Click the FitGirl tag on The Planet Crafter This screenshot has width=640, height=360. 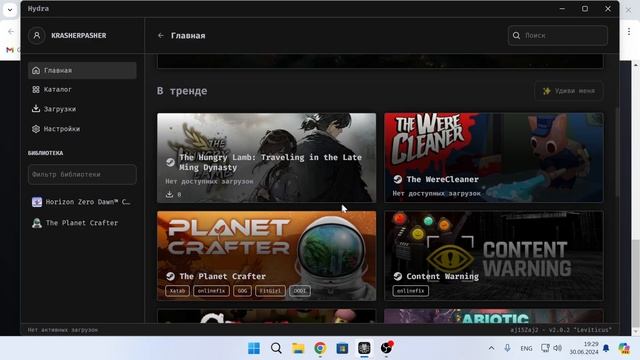pyautogui.click(x=270, y=291)
